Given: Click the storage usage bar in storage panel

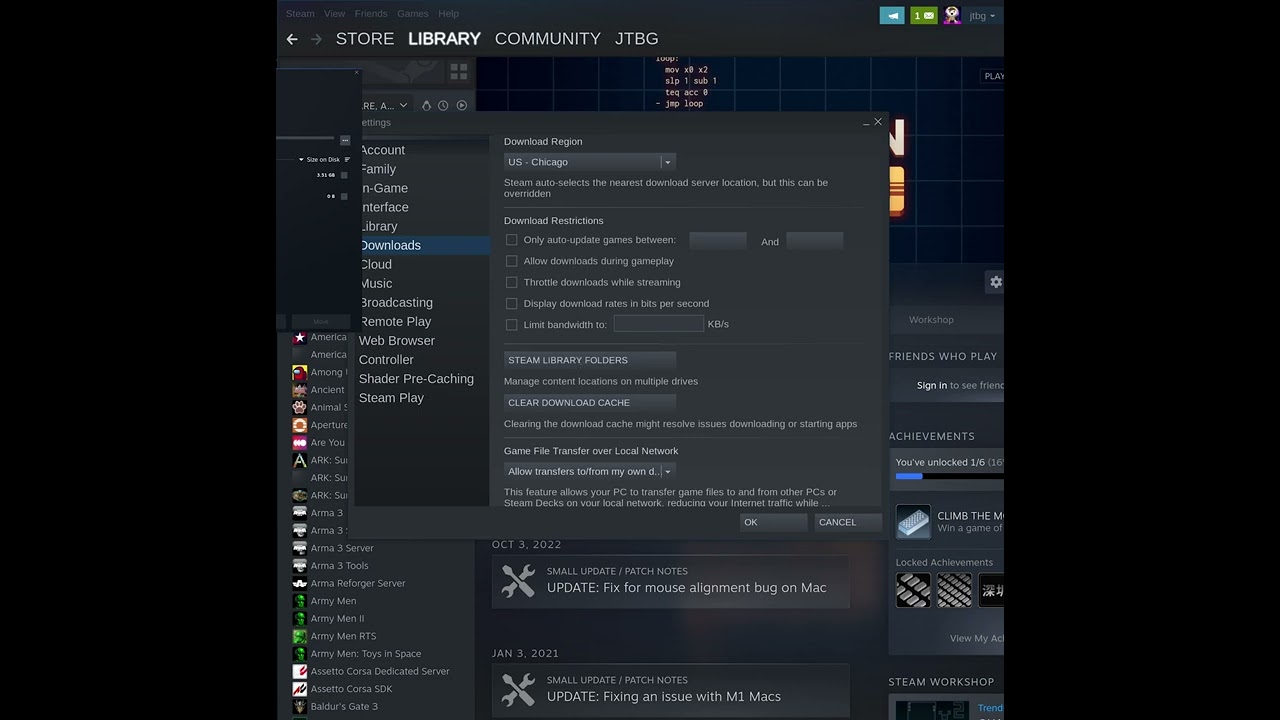Looking at the screenshot, I should point(305,138).
